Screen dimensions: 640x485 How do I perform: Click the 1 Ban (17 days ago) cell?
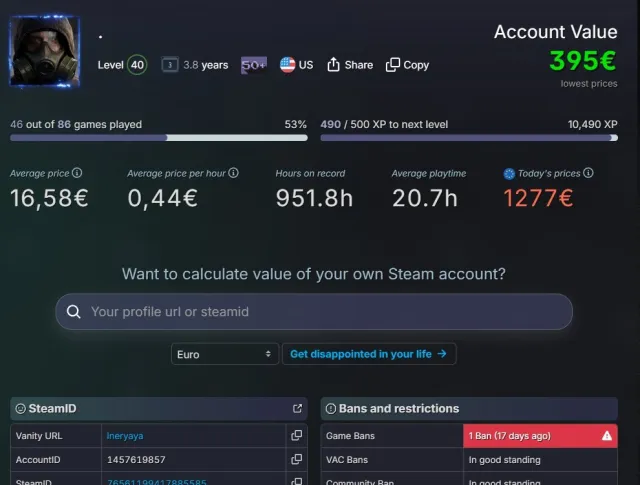(540, 436)
